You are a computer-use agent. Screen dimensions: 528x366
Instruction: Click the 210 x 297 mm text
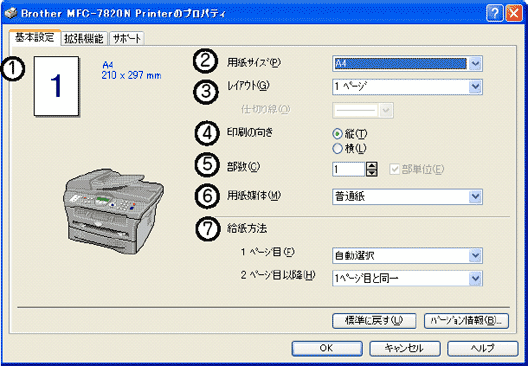click(131, 75)
